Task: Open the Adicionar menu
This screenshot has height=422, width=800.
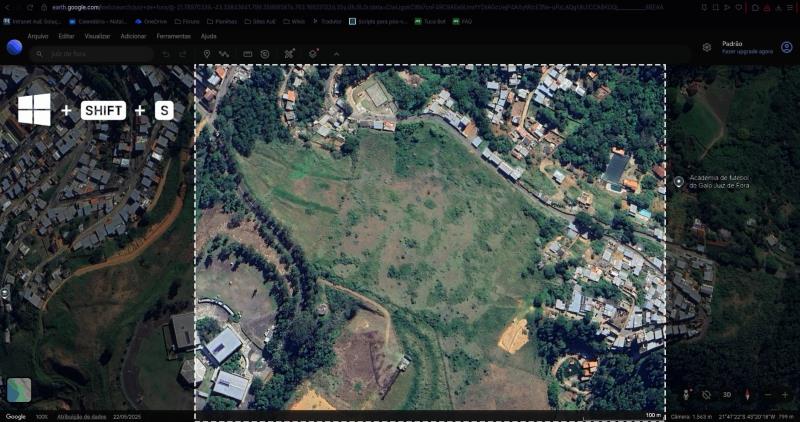Action: (x=133, y=36)
